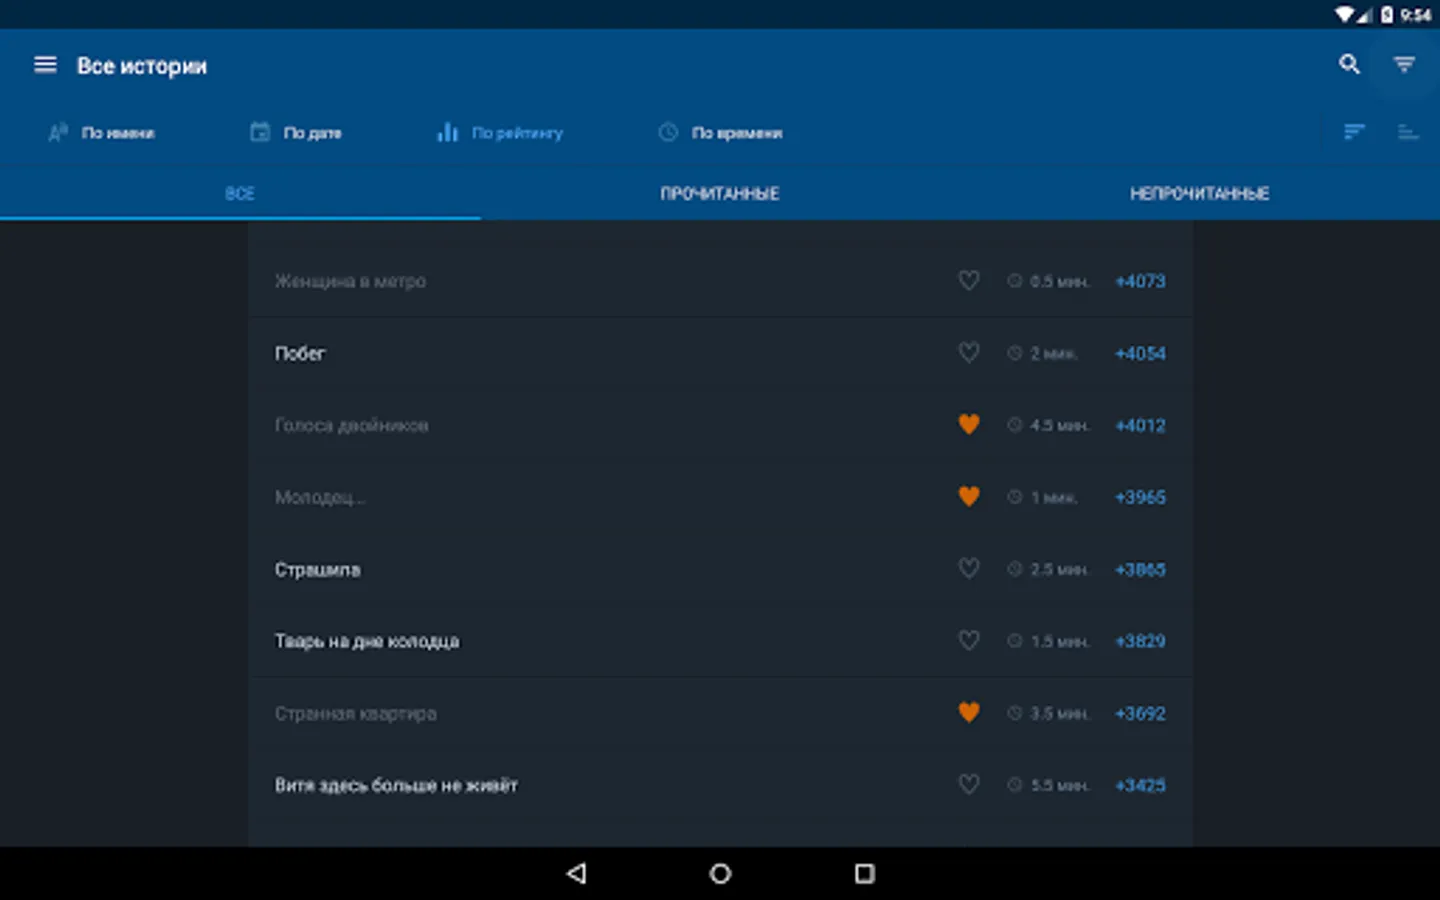Sort stories by name (По имени)

102,133
